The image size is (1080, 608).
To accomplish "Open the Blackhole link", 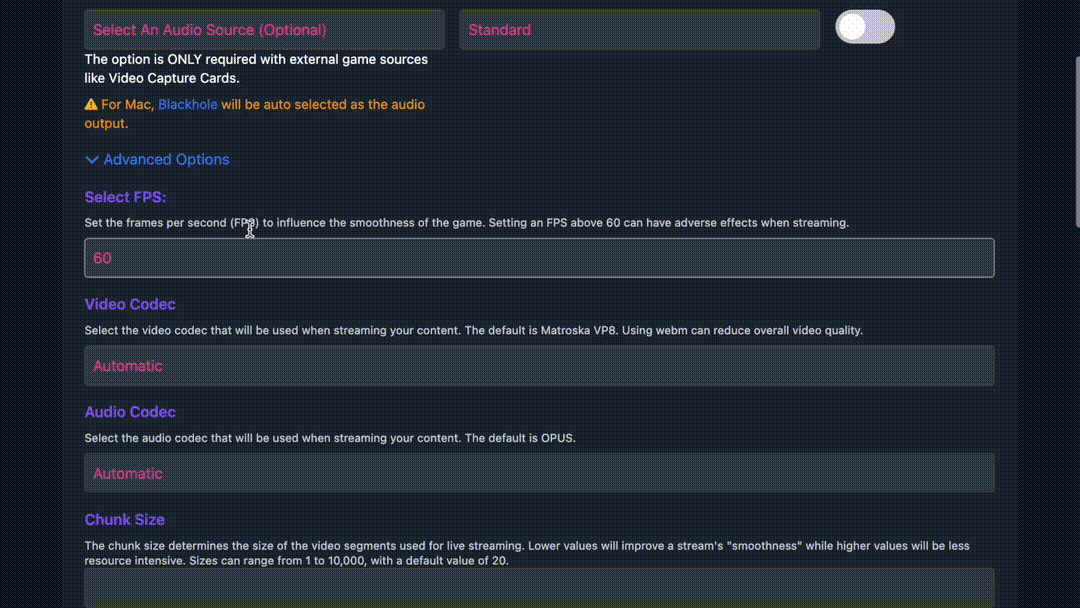I will click(x=187, y=104).
